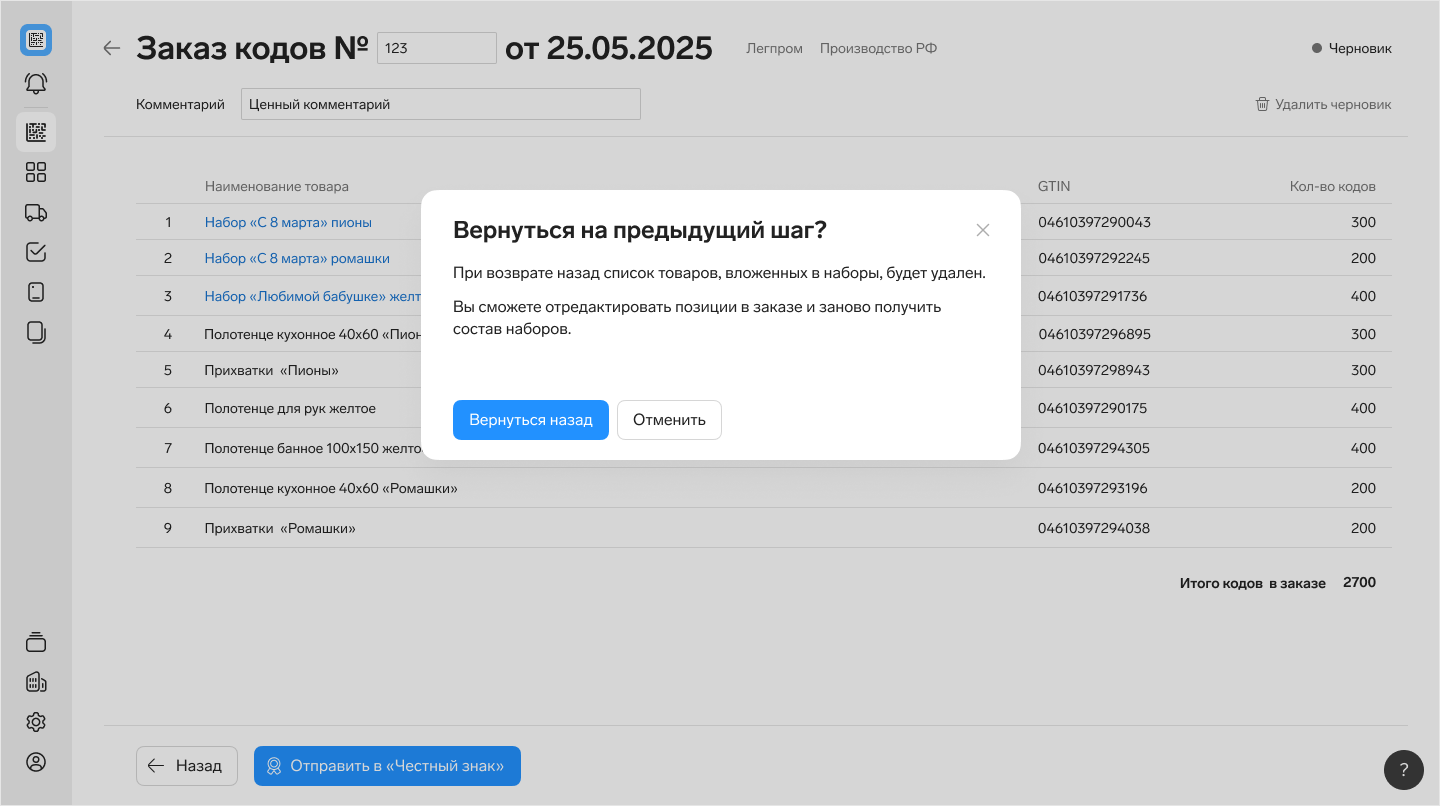Open the checkmark tasks icon in sidebar
Viewport: 1440px width, 806px height.
tap(36, 252)
